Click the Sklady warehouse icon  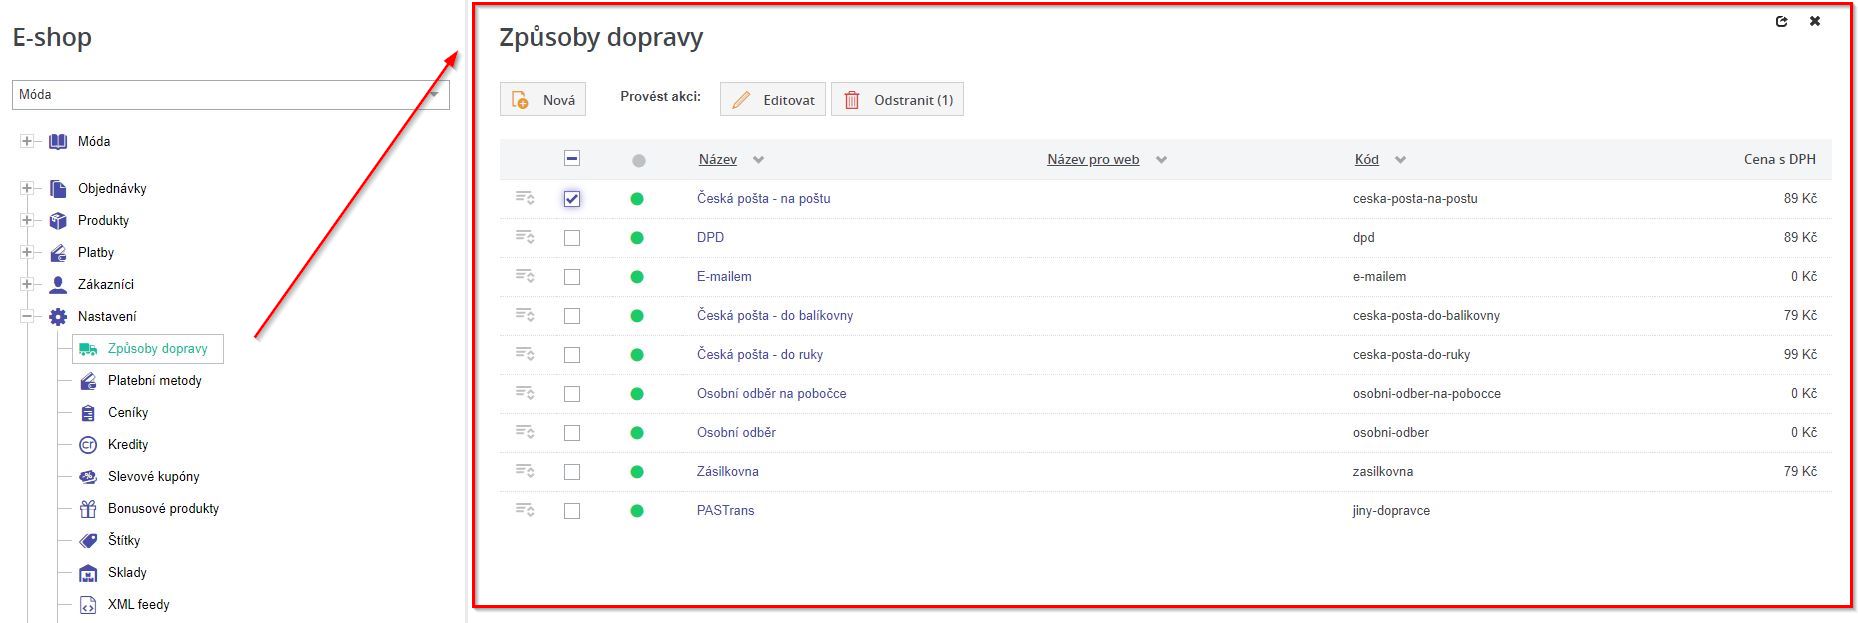[88, 573]
